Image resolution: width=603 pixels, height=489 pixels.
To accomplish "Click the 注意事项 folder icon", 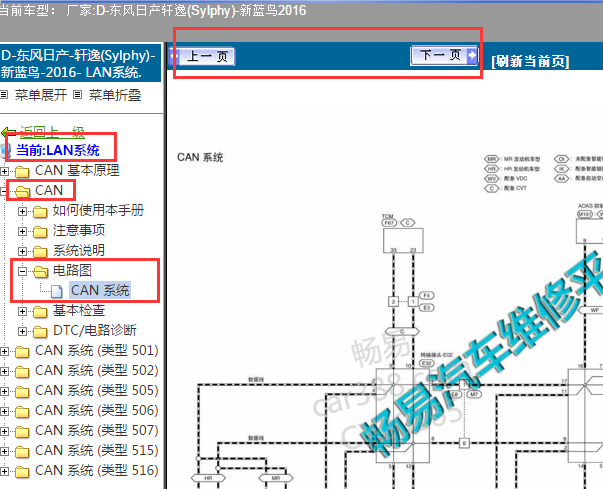I will click(x=40, y=231).
